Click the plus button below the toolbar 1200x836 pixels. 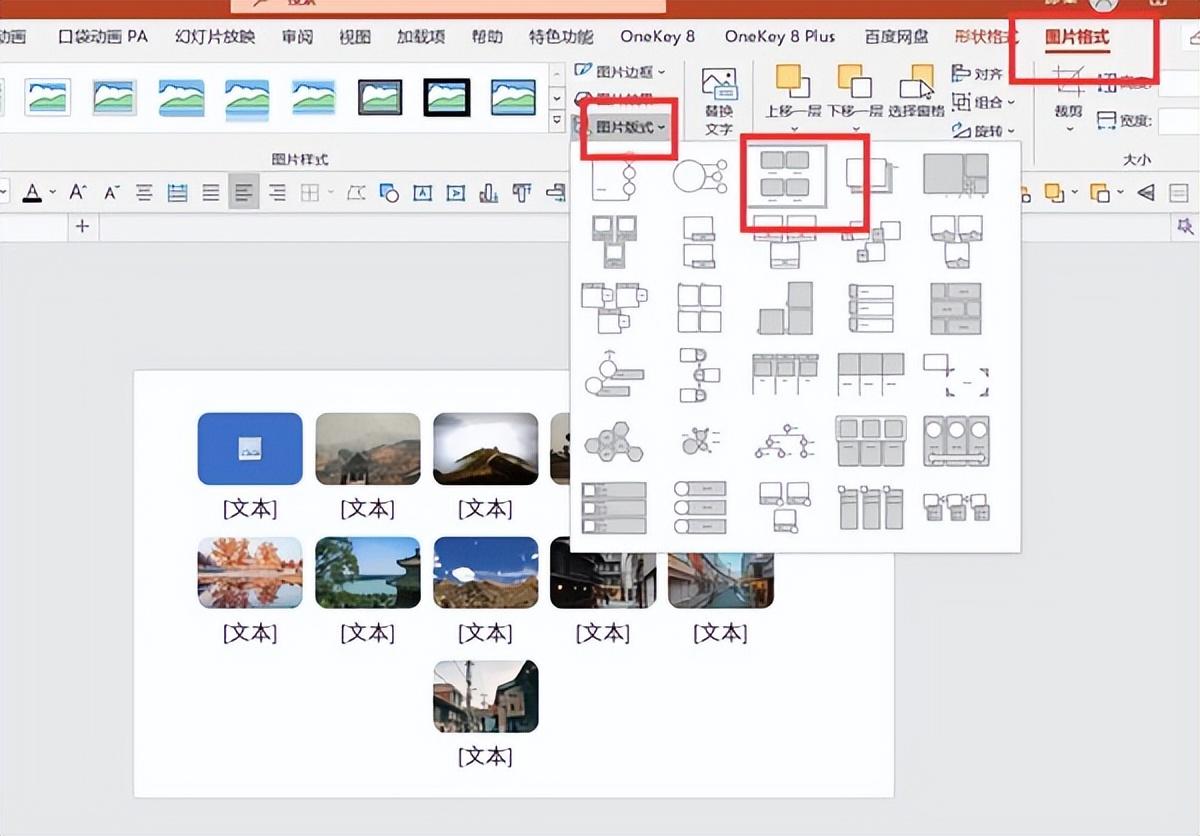pos(82,227)
